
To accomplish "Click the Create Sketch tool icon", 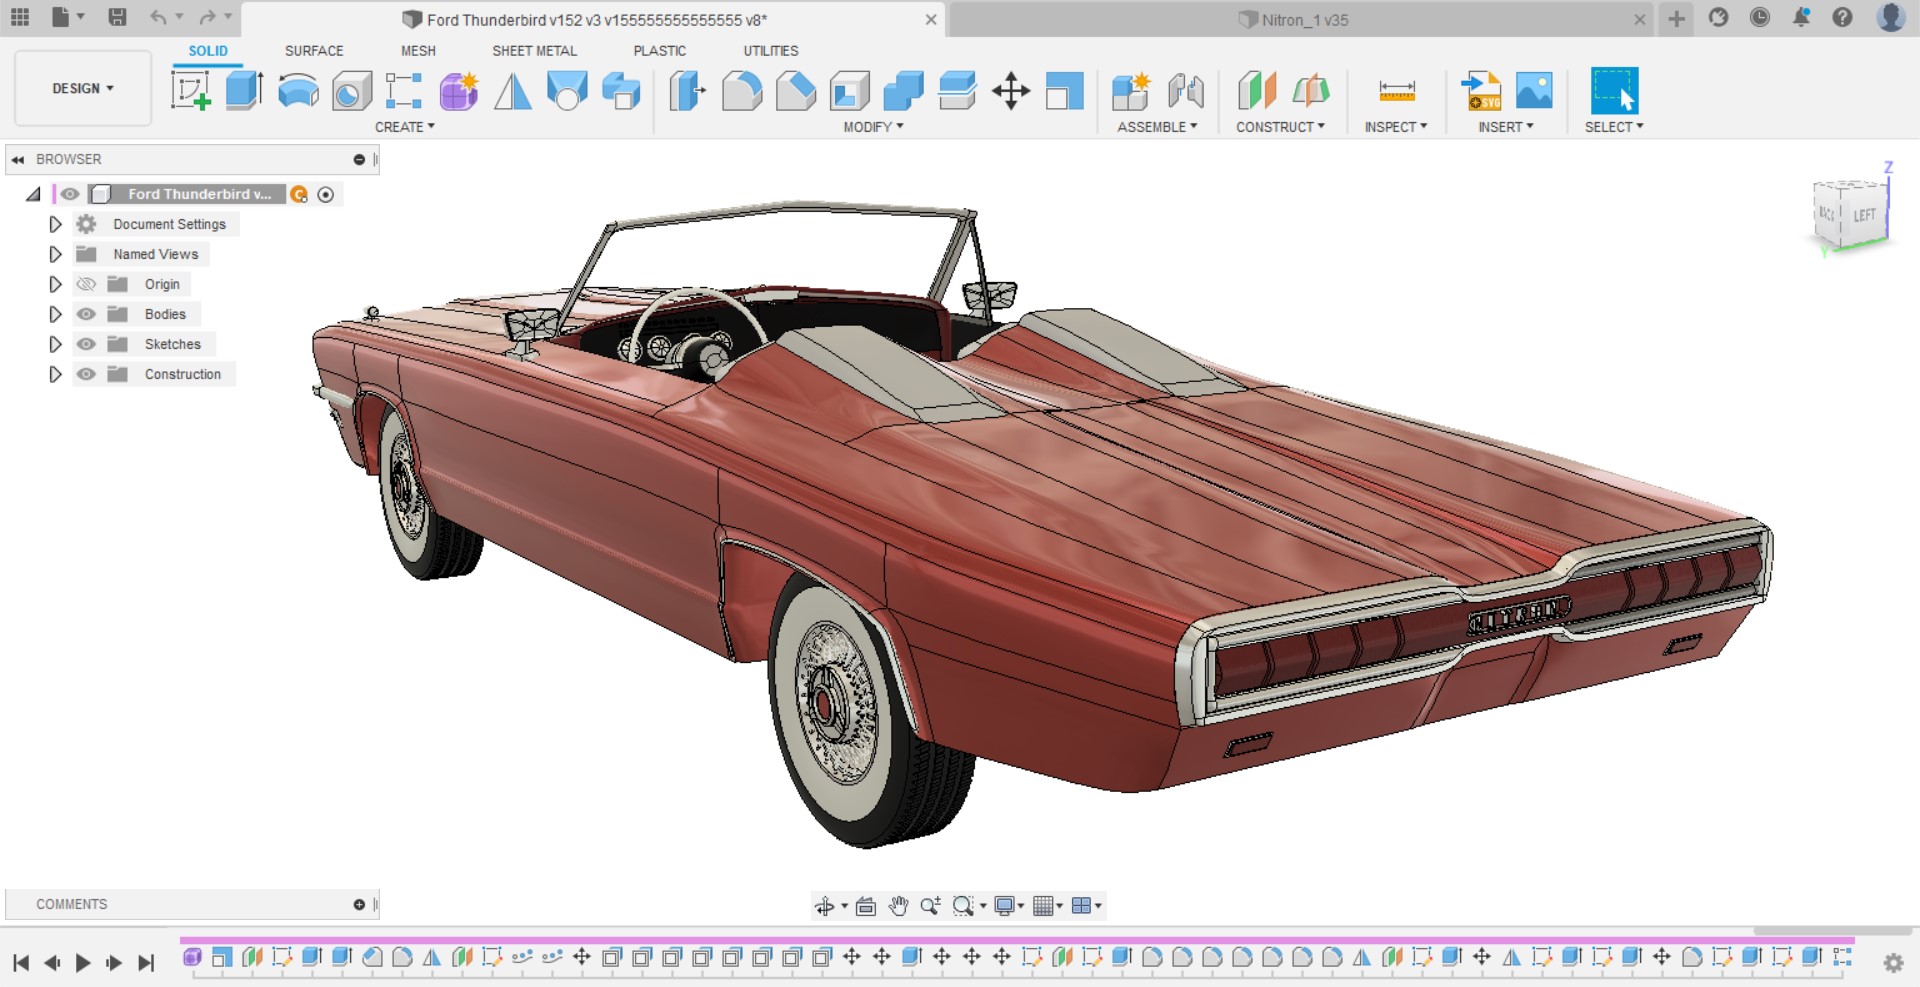I will click(190, 91).
